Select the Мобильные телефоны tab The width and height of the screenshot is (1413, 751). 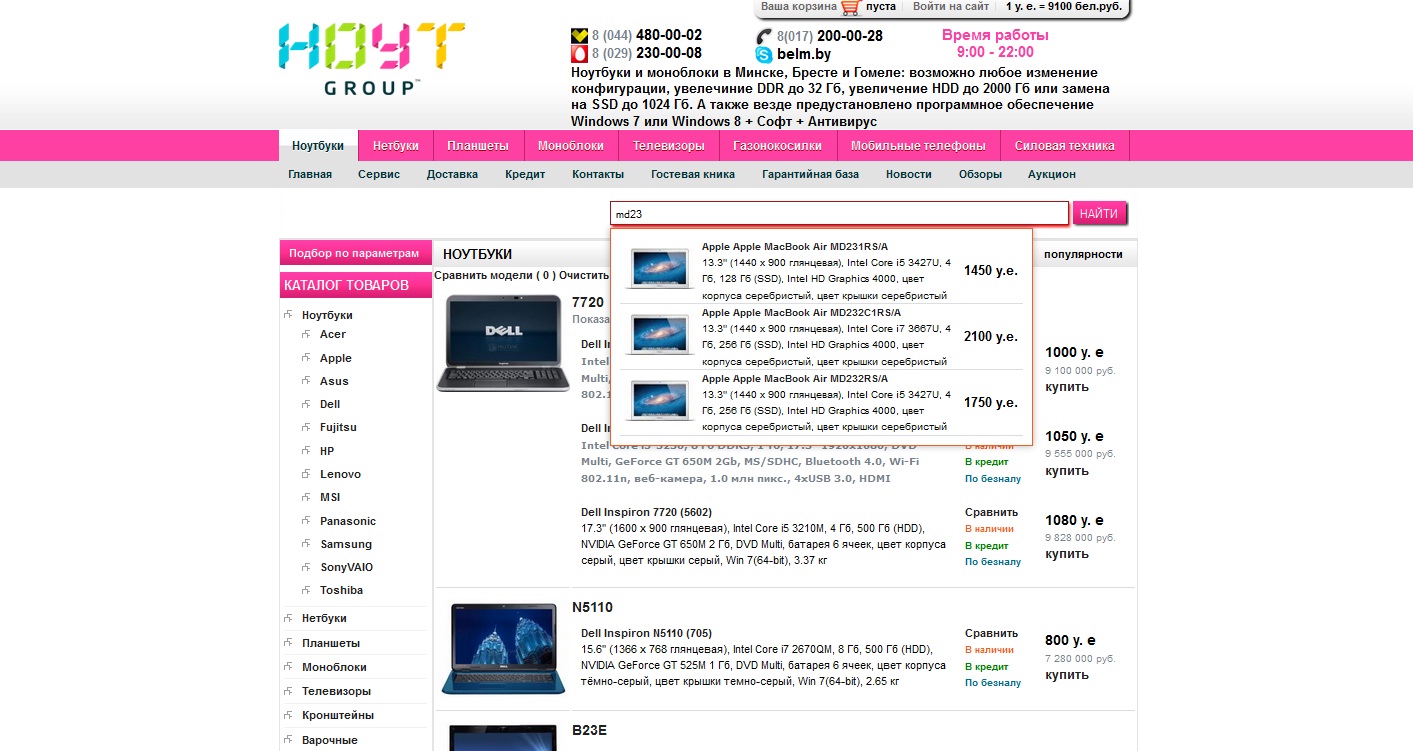tap(918, 146)
